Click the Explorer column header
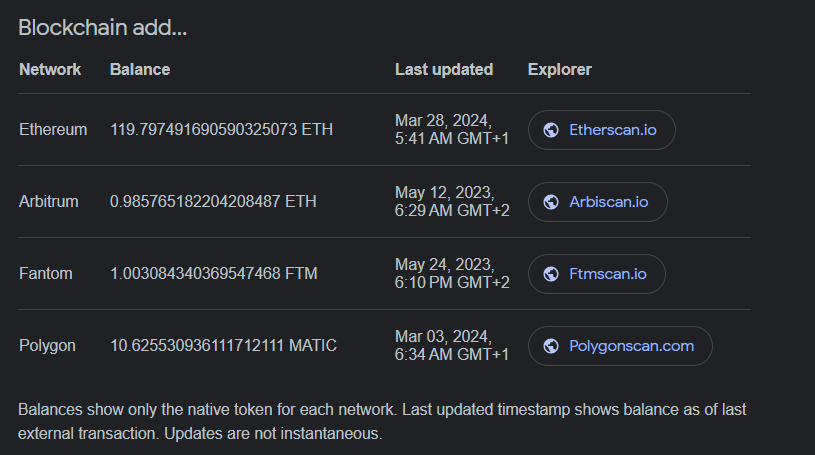Image resolution: width=815 pixels, height=455 pixels. point(560,70)
